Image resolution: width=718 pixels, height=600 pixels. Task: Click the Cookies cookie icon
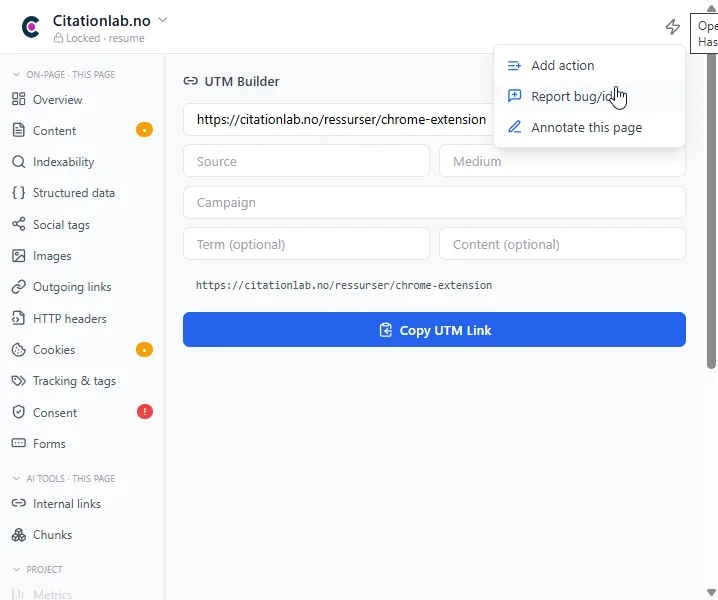coord(18,349)
